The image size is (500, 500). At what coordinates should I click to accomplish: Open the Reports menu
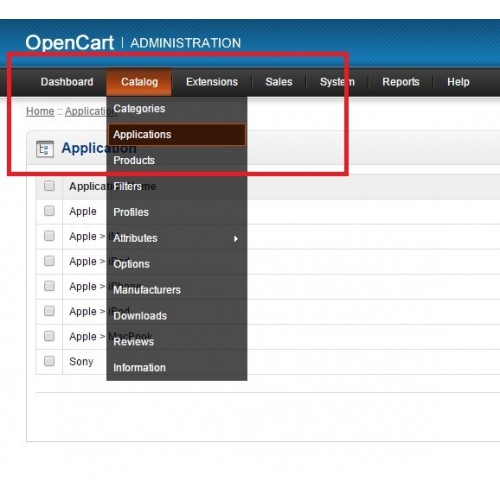(x=401, y=82)
